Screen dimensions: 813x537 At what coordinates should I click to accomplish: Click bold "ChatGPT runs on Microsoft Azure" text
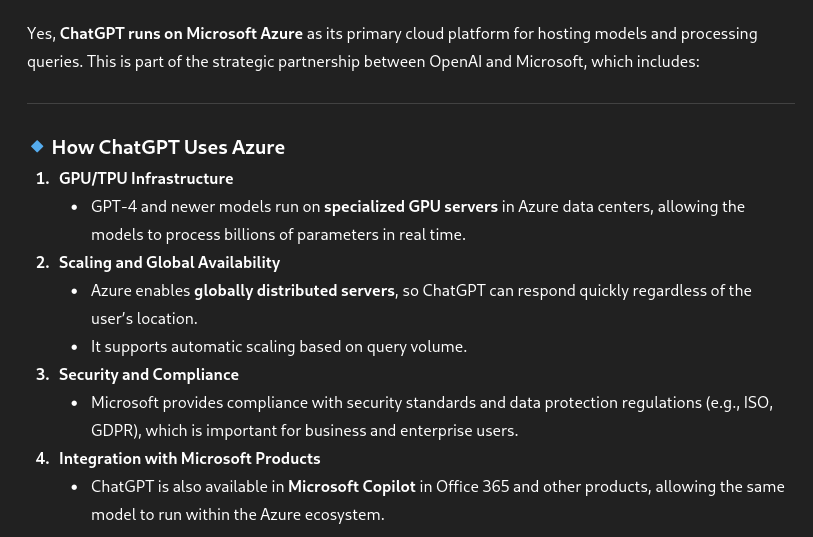click(181, 33)
